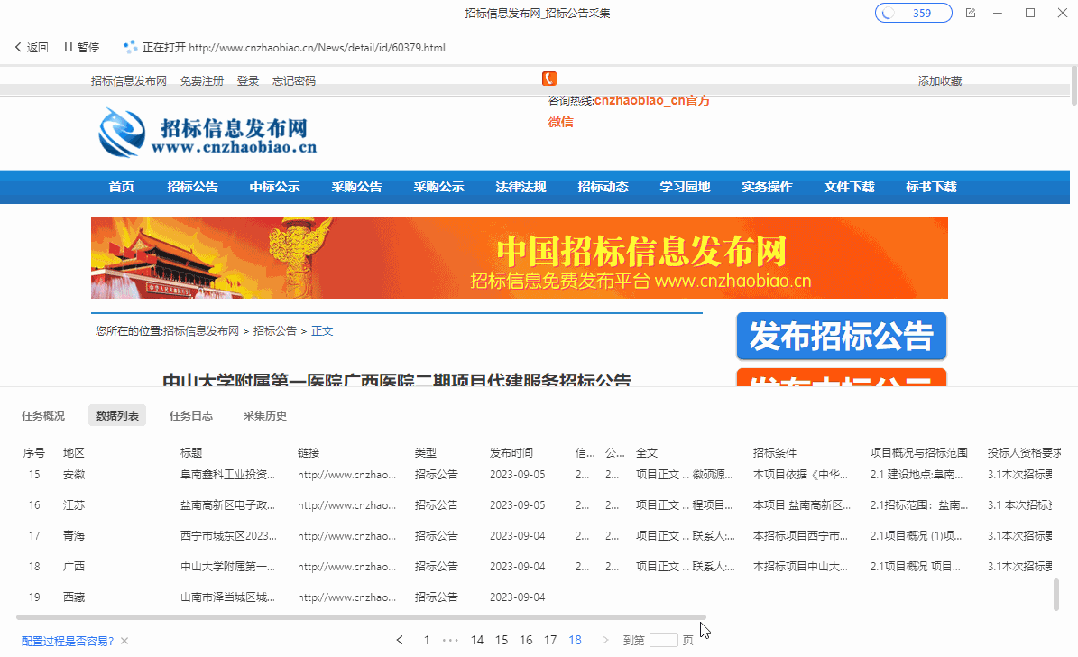Click the 359 credit counter indicator
The height and width of the screenshot is (657, 1078).
[x=912, y=13]
